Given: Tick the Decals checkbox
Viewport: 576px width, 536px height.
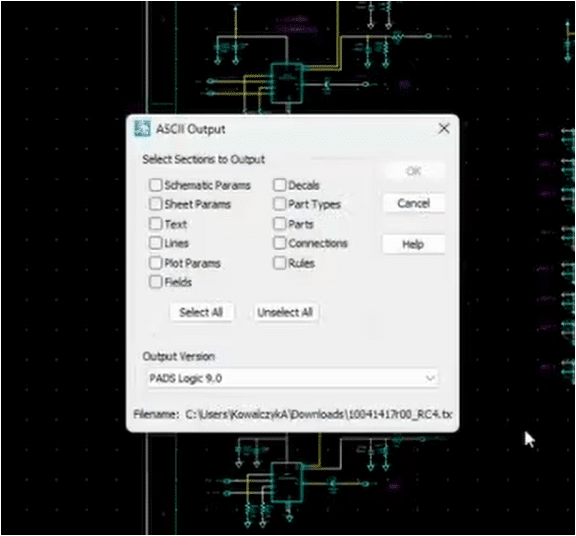Looking at the screenshot, I should pyautogui.click(x=280, y=185).
